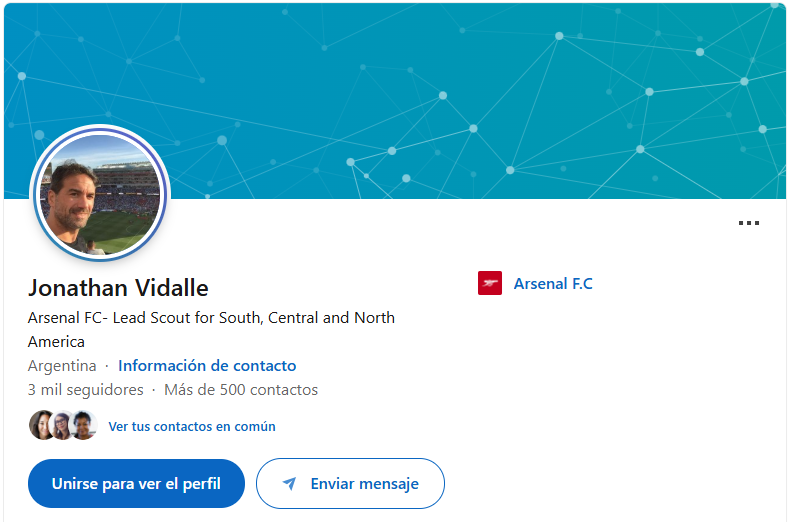This screenshot has width=788, height=522.
Task: Open Jonathan Vidalle's round profile photo
Action: coord(101,194)
